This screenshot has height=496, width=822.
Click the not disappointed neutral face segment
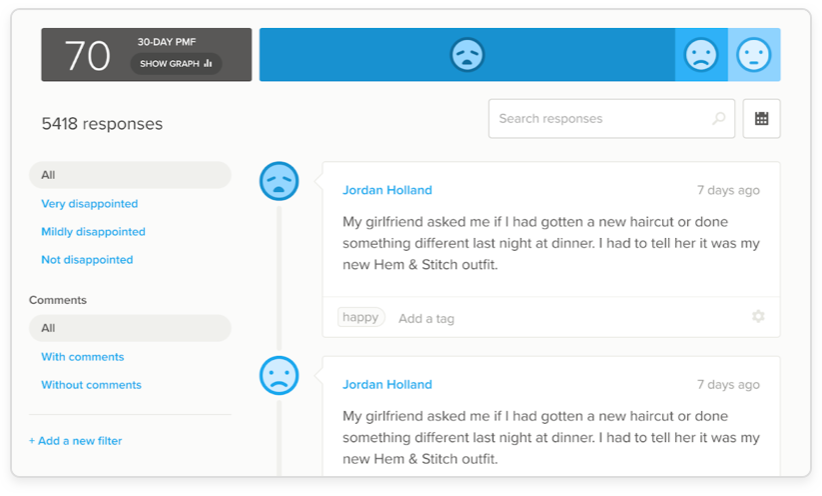pyautogui.click(x=754, y=54)
